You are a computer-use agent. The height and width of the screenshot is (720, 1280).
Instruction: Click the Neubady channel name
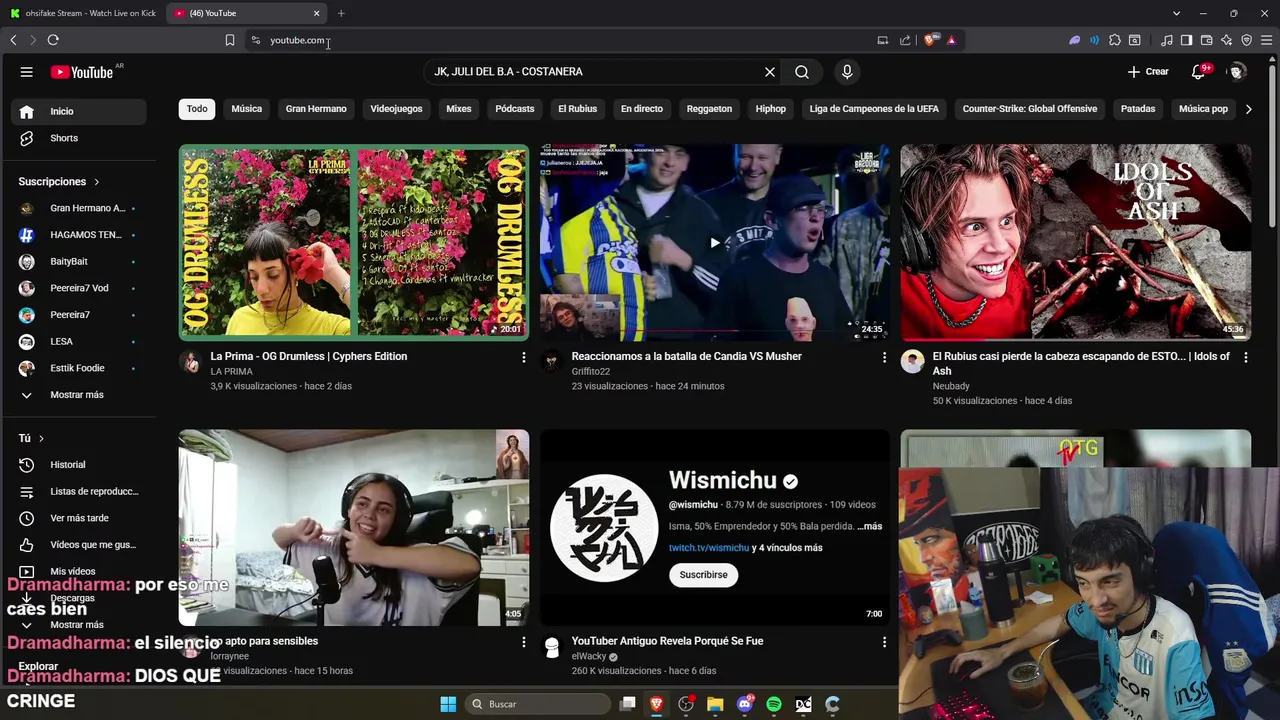pos(951,386)
